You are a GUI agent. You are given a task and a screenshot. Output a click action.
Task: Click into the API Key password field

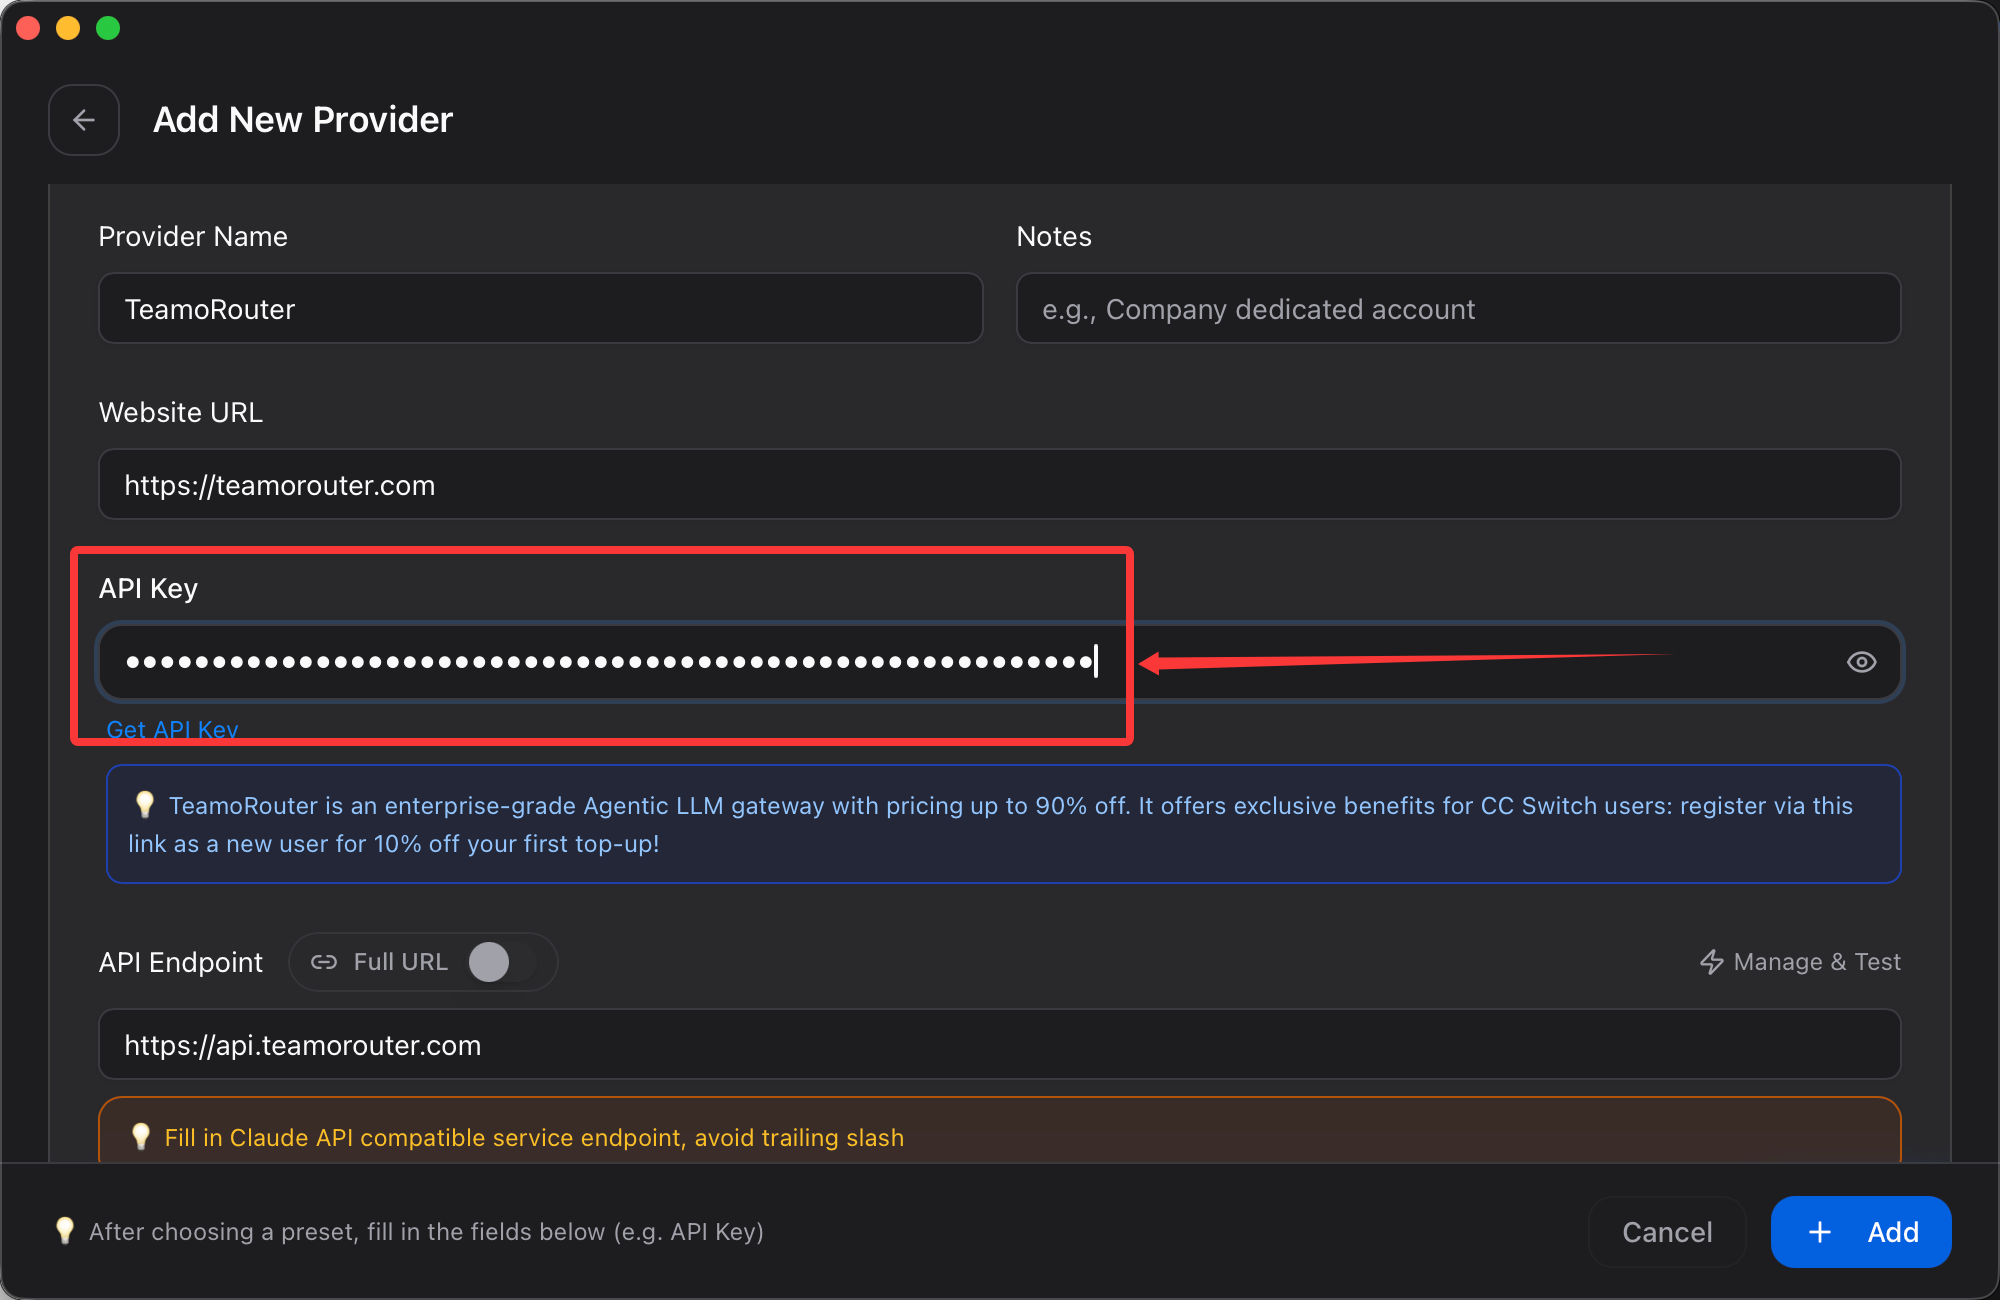click(x=1000, y=662)
